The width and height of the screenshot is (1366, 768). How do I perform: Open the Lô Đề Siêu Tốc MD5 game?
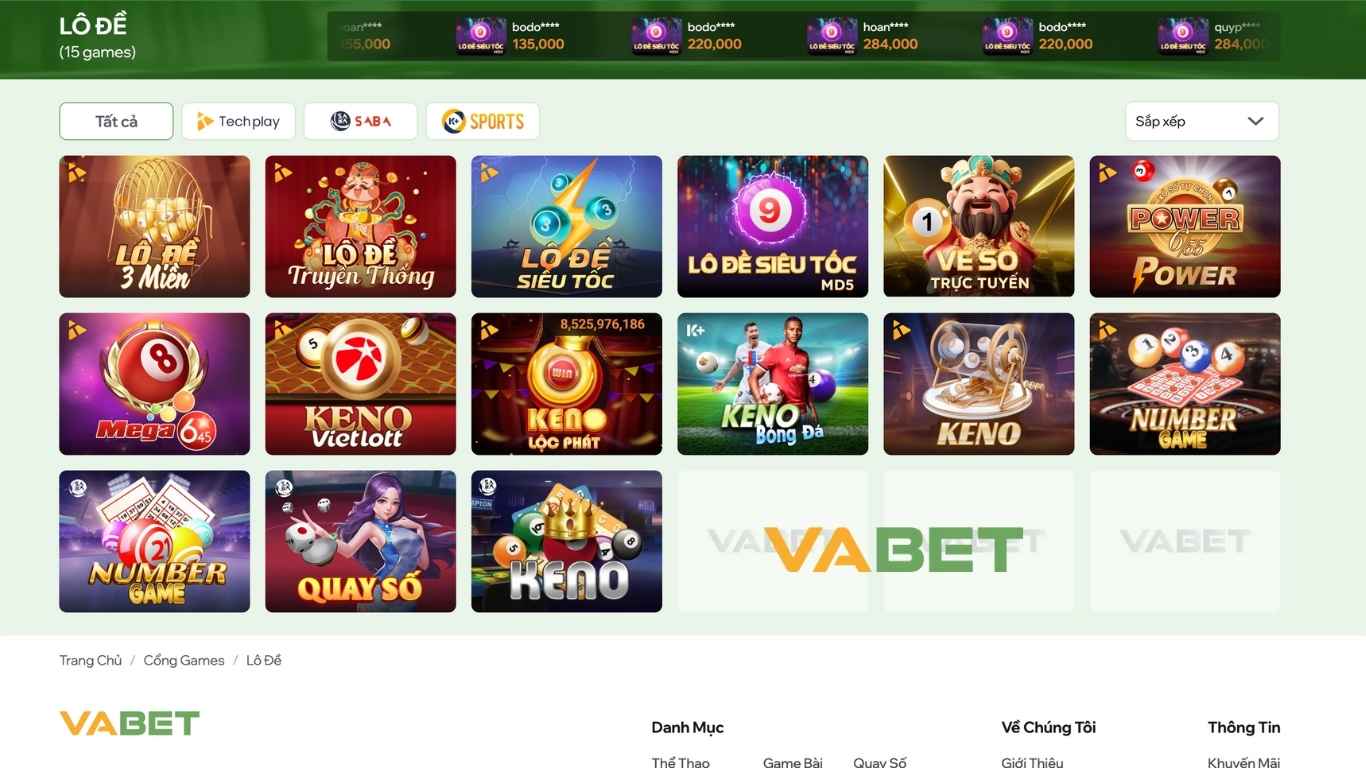772,226
